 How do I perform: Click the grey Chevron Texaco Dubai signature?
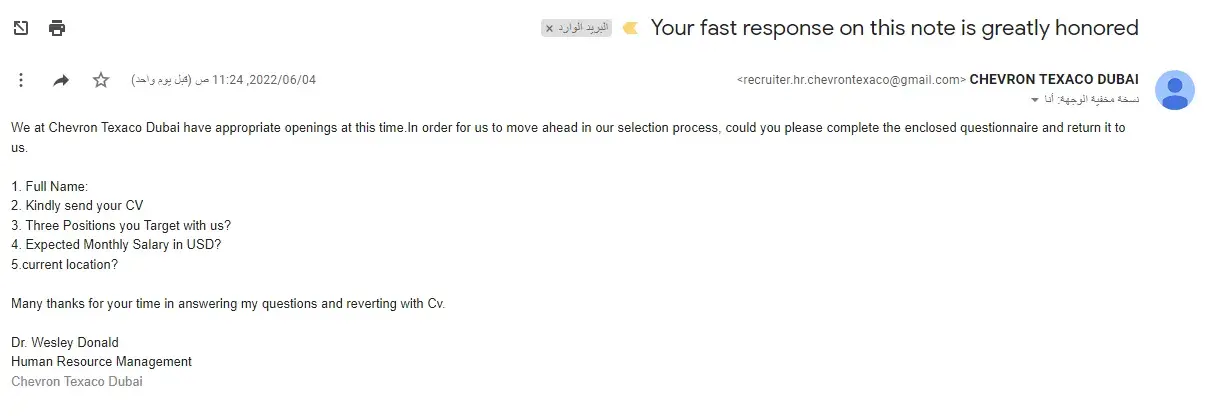77,381
